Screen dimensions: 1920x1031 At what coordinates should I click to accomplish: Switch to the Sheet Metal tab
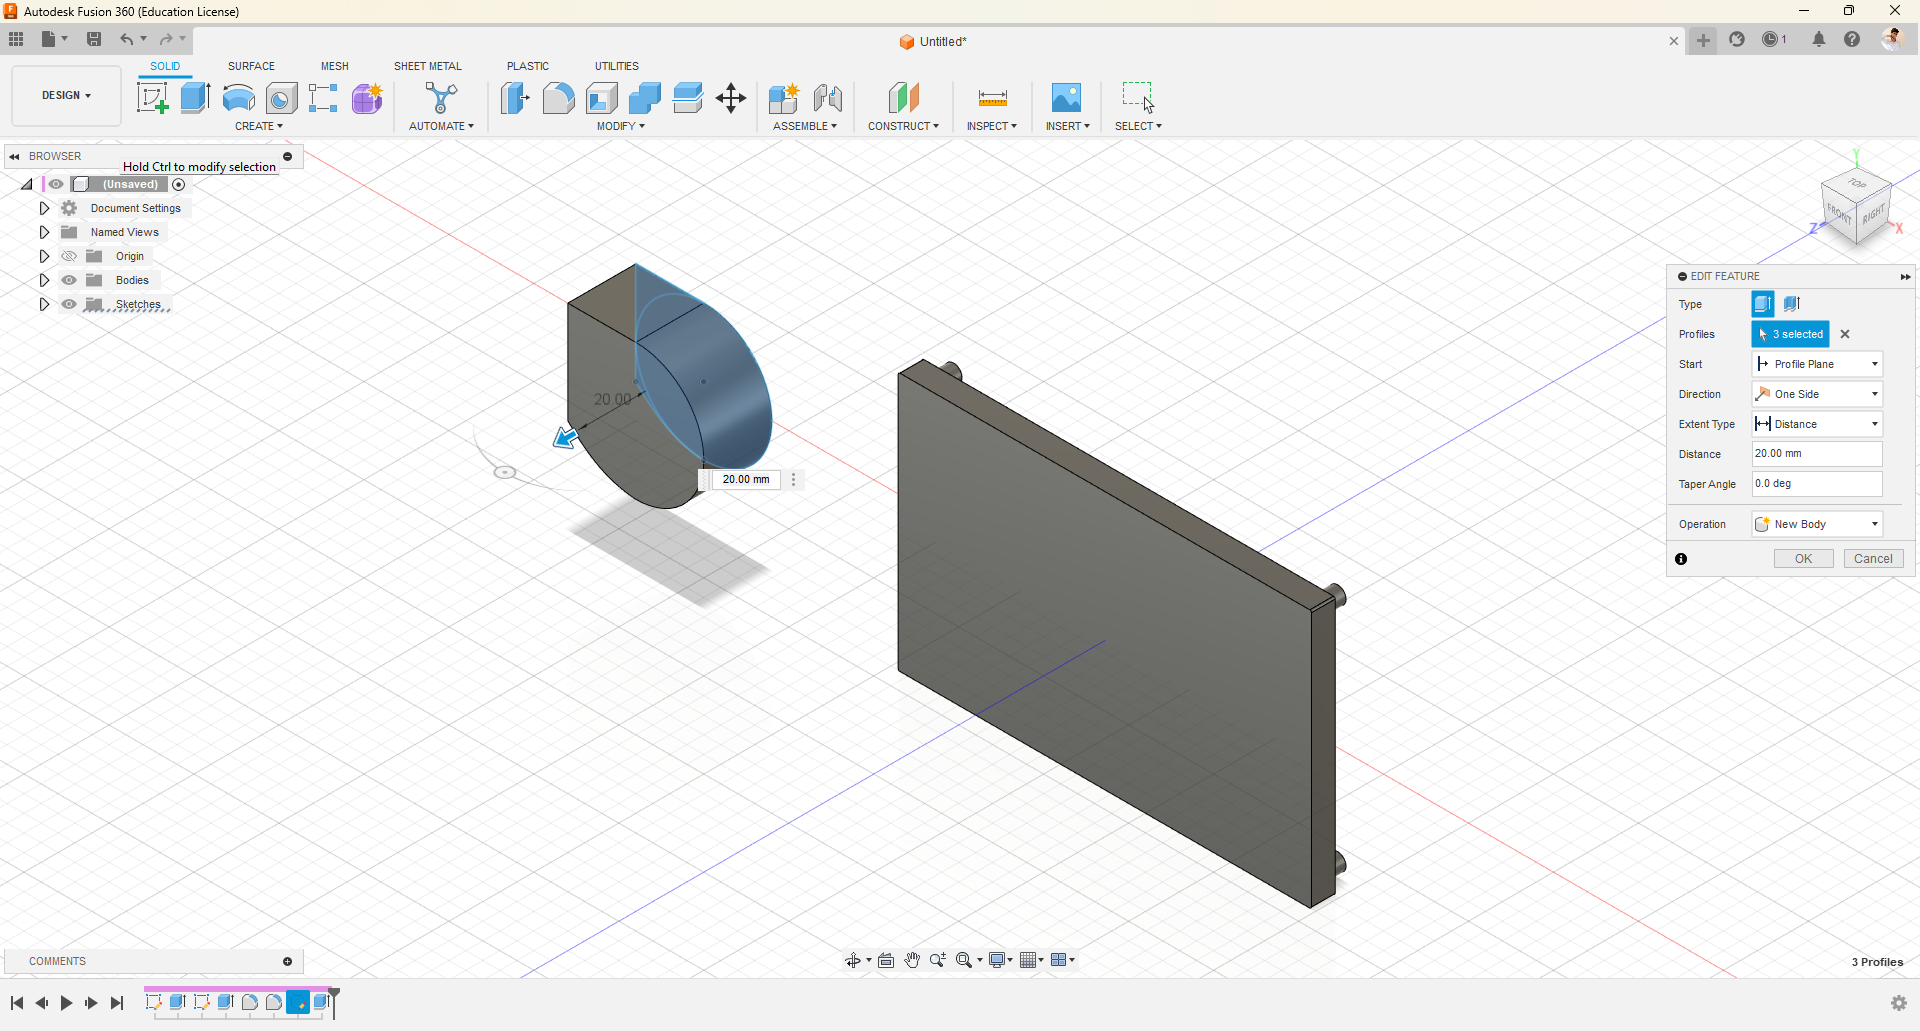(428, 66)
